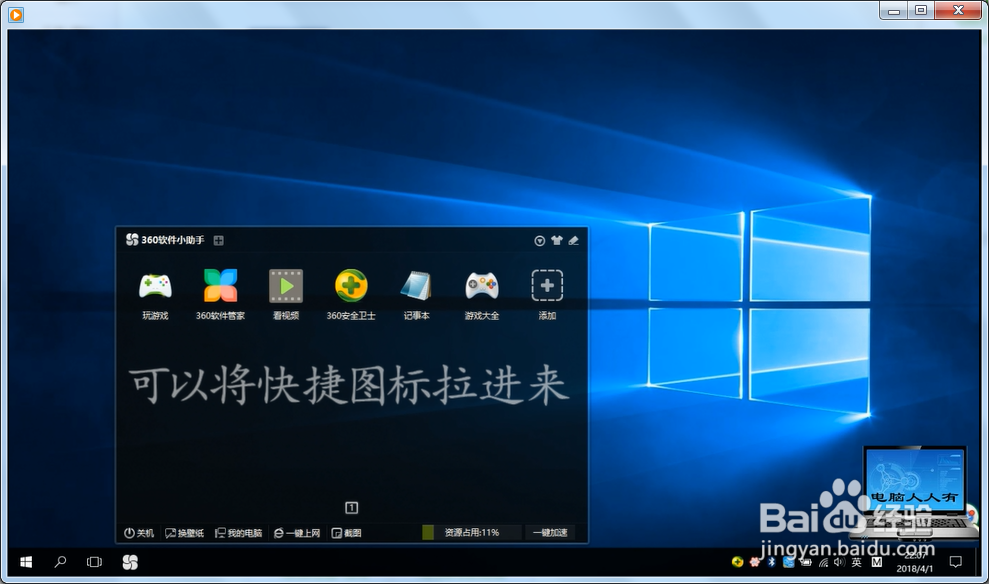Image resolution: width=989 pixels, height=584 pixels.
Task: Click the small plus icon beside 360软件小助手
Action: click(x=219, y=240)
